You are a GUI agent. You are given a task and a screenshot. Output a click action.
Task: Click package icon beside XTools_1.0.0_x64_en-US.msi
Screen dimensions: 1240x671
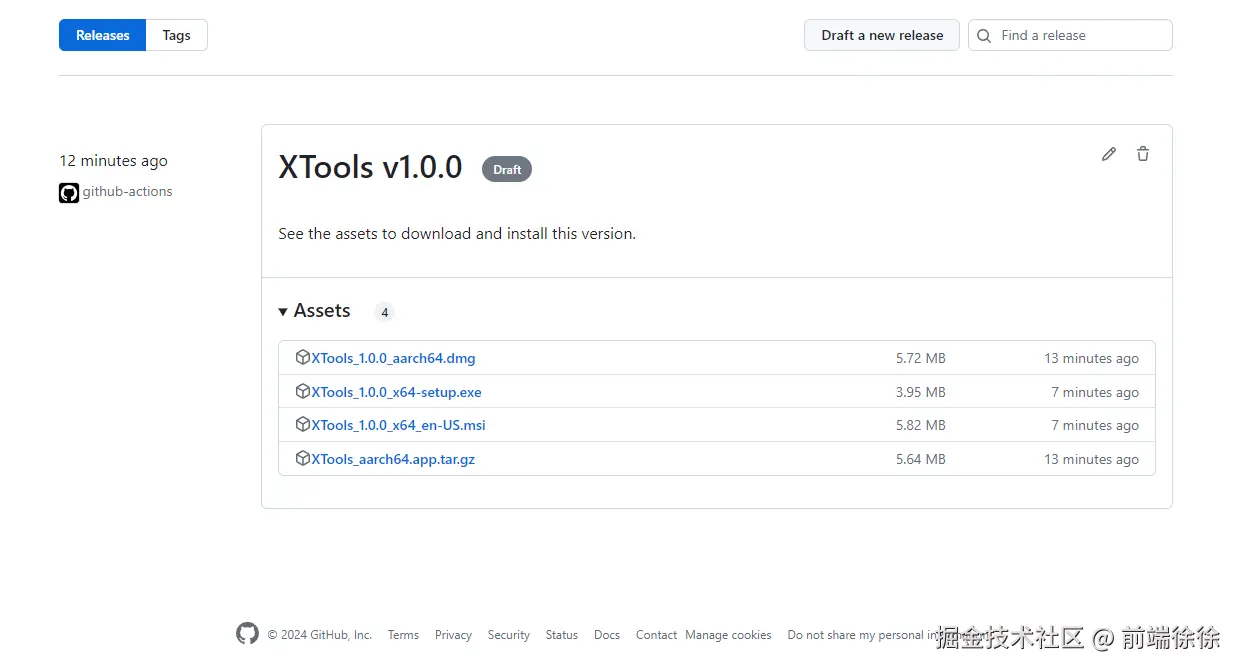[x=303, y=424]
